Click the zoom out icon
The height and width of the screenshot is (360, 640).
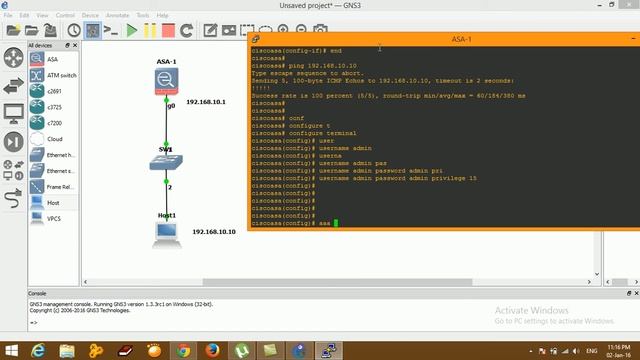[301, 29]
